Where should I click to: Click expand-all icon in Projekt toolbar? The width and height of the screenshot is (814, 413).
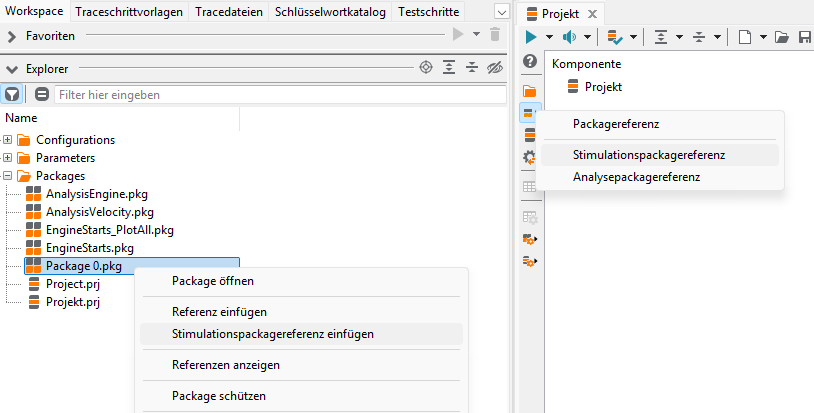(661, 37)
